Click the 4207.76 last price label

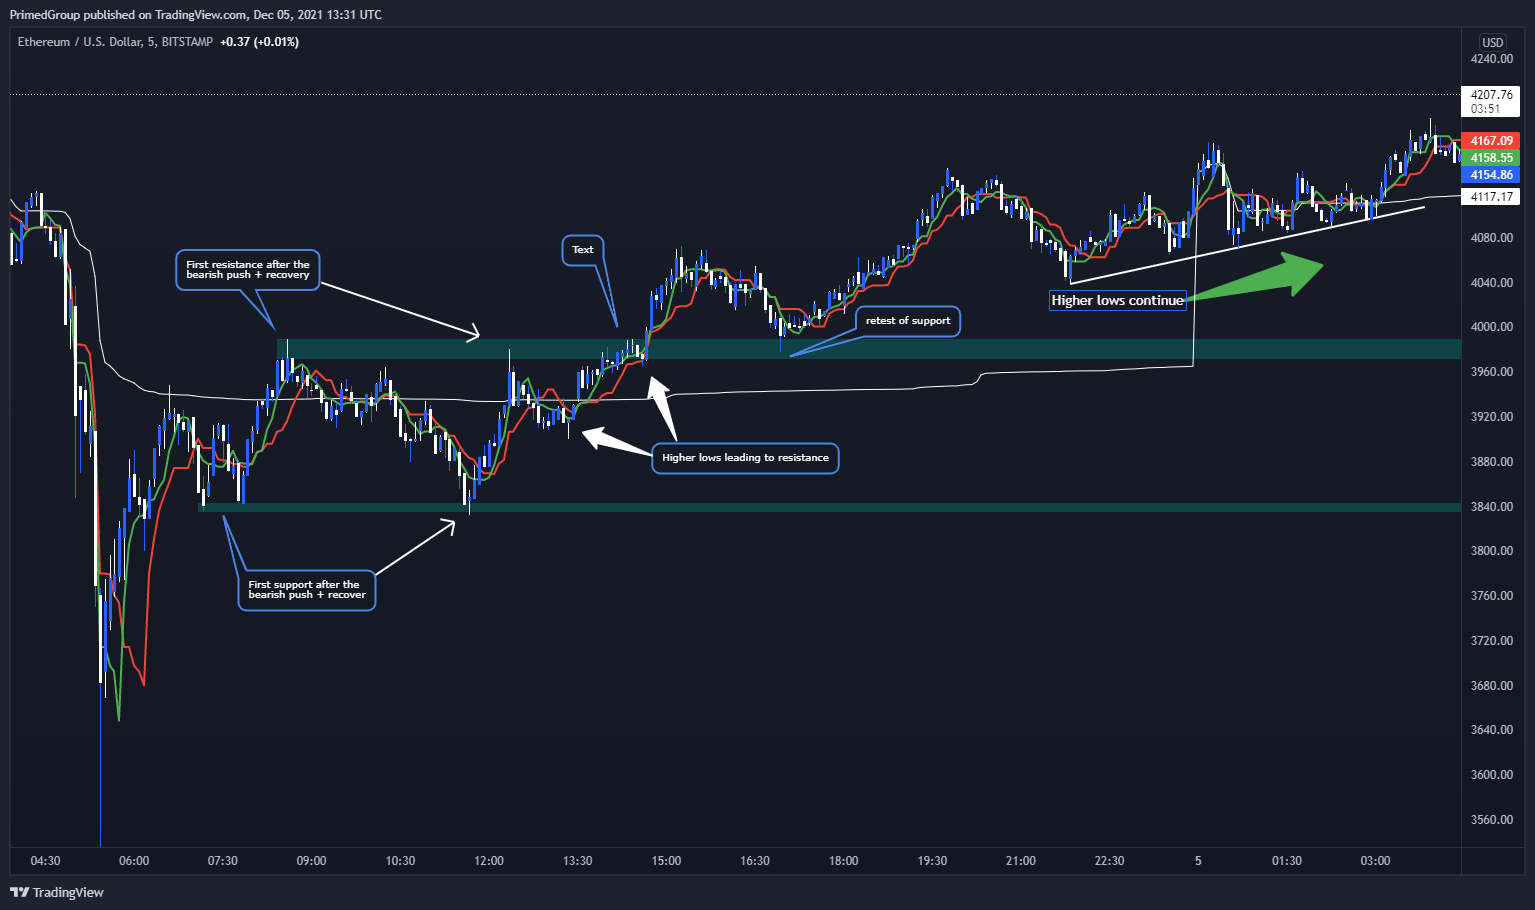click(1490, 95)
